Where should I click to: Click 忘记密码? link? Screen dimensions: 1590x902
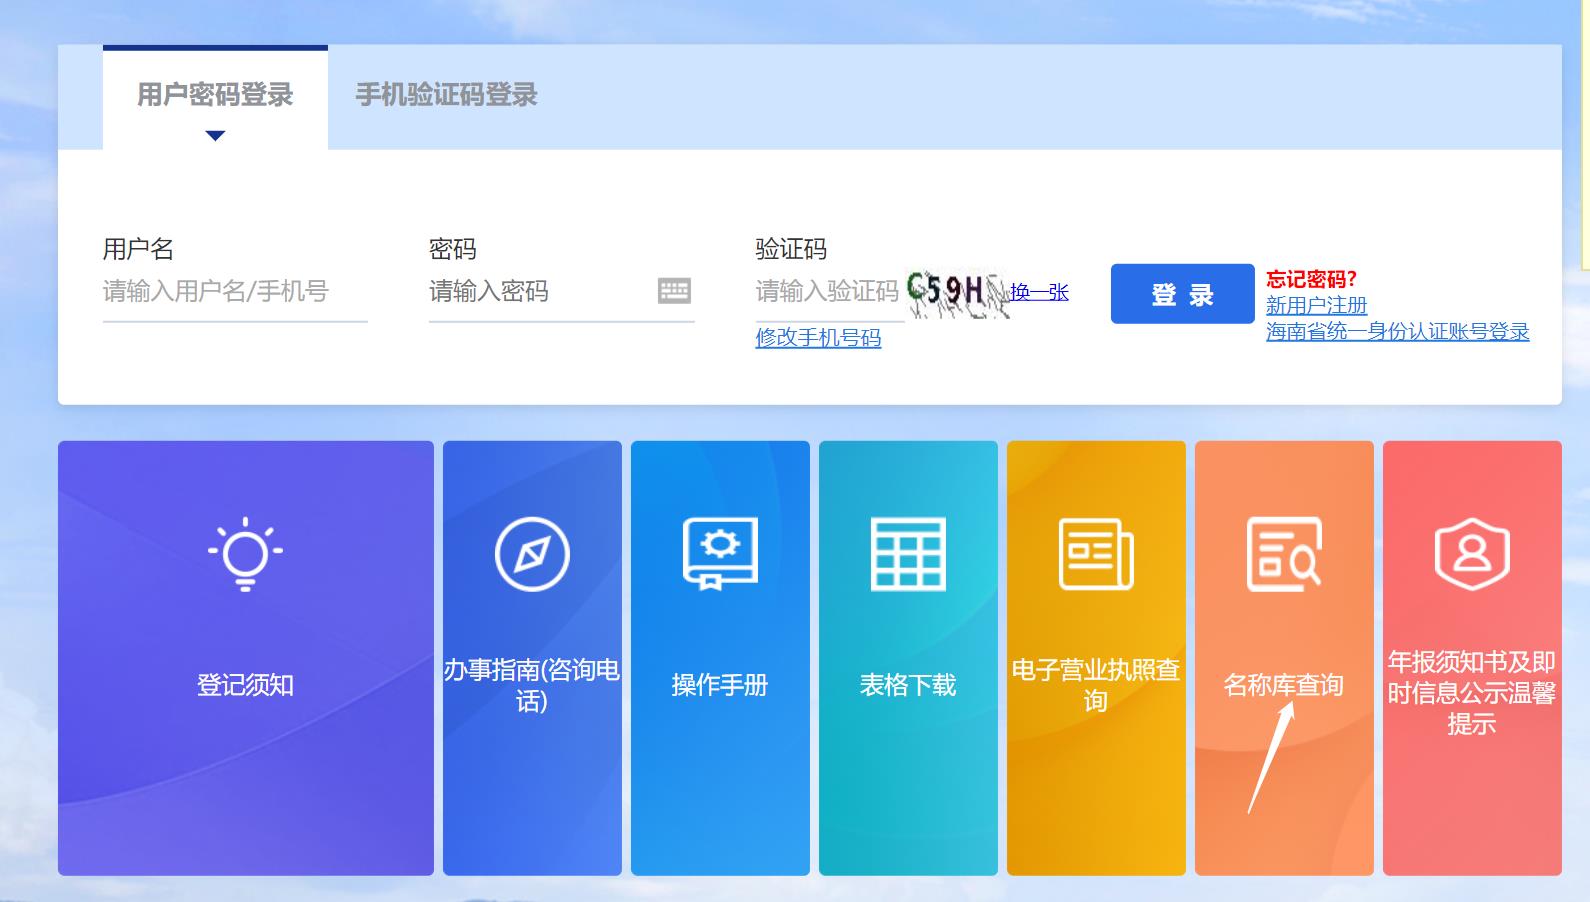click(x=1311, y=279)
